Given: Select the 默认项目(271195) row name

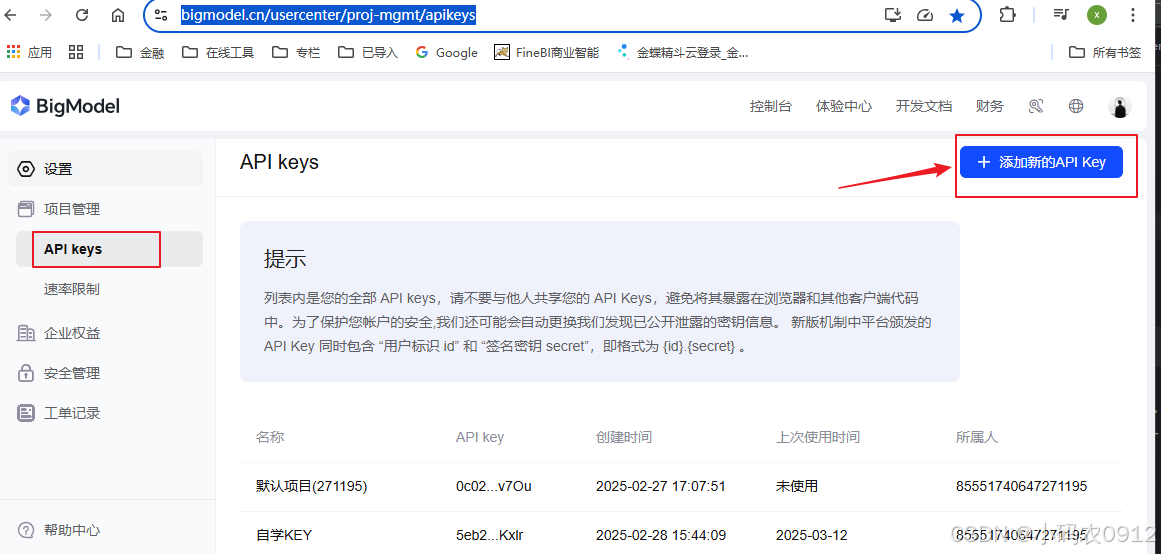Looking at the screenshot, I should click(x=311, y=487).
